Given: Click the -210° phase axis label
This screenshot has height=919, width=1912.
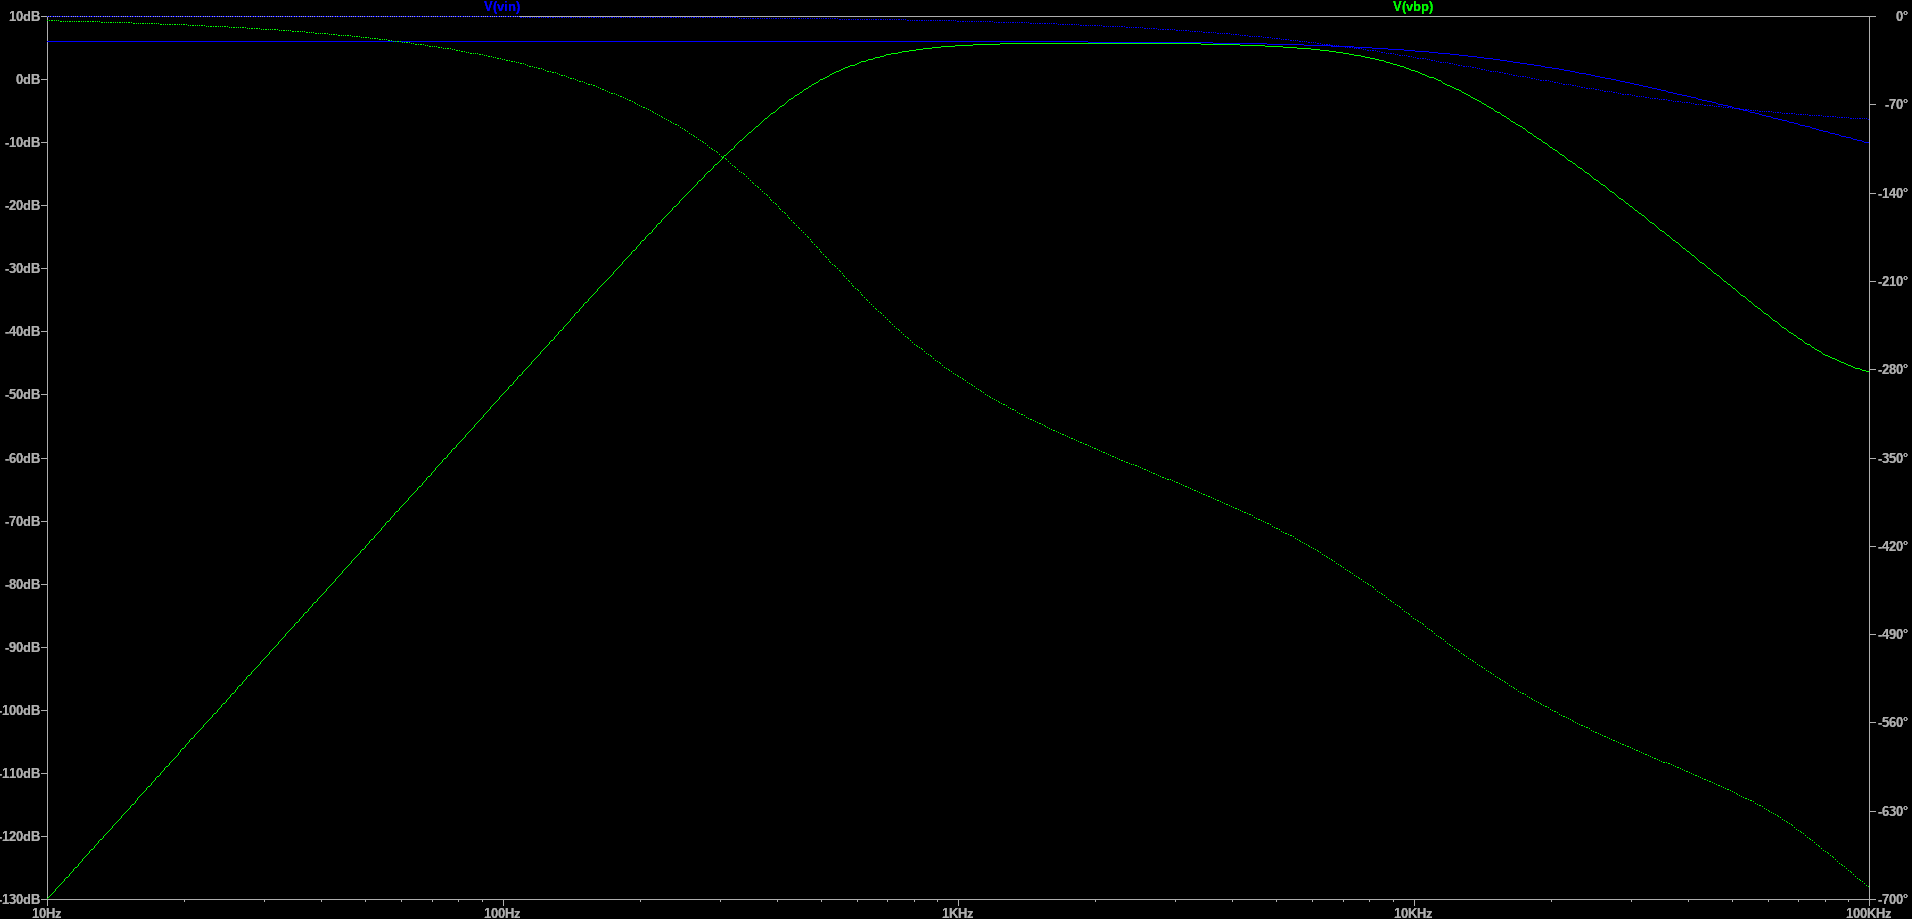Looking at the screenshot, I should click(1893, 281).
